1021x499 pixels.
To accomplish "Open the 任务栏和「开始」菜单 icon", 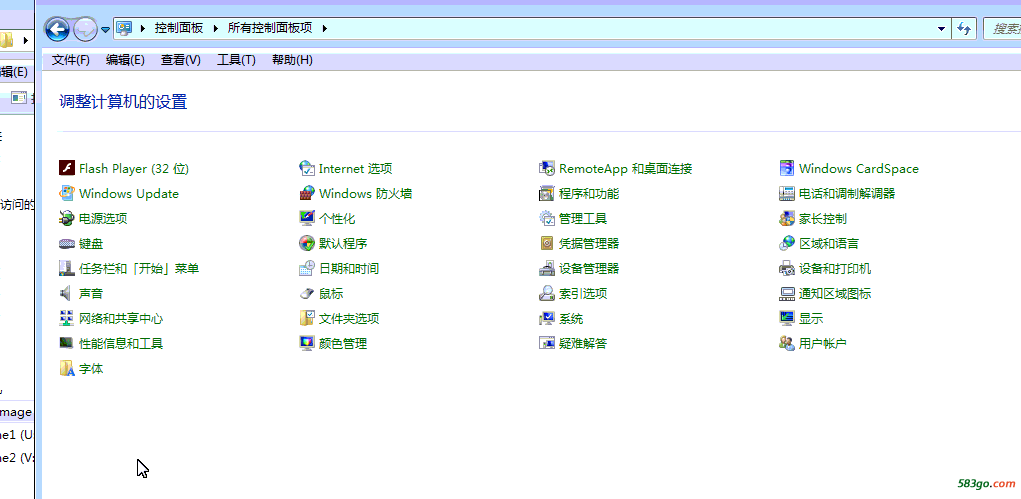I will (x=67, y=268).
